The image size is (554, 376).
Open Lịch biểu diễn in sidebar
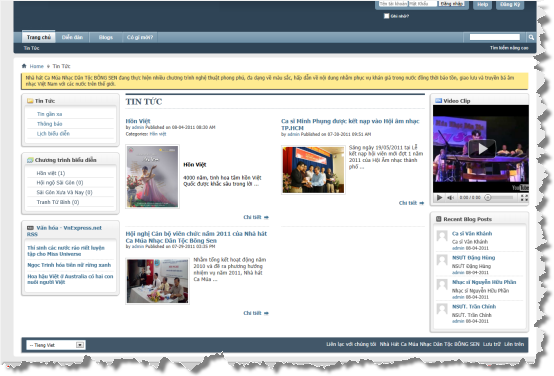(x=53, y=134)
